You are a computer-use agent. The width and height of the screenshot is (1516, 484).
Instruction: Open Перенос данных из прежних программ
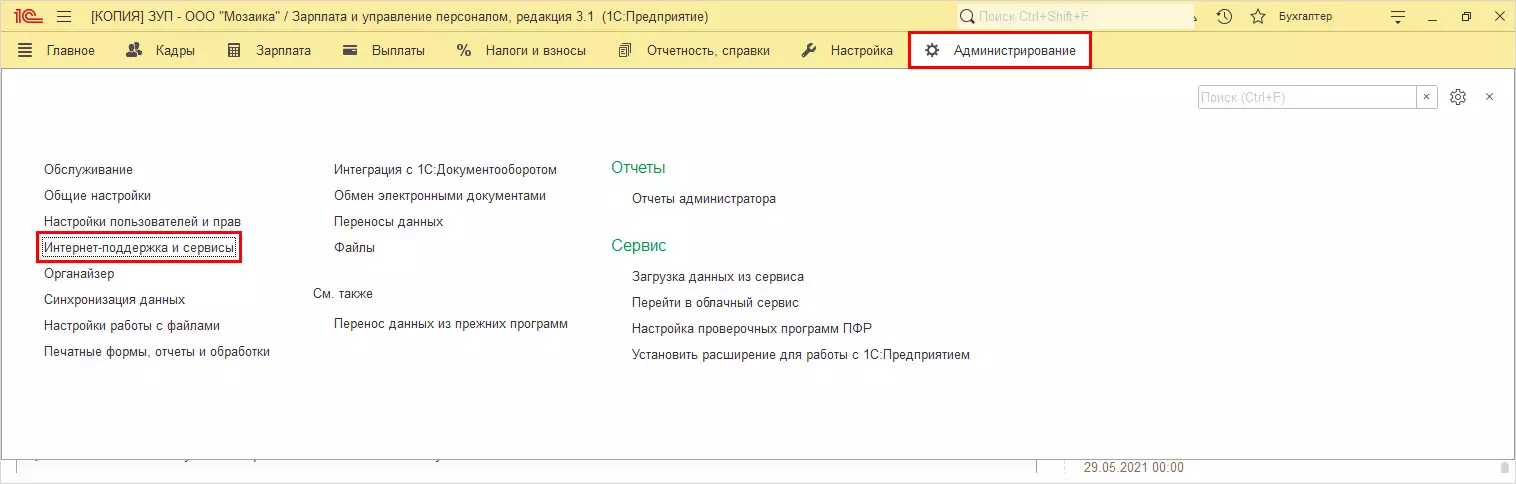tap(451, 324)
